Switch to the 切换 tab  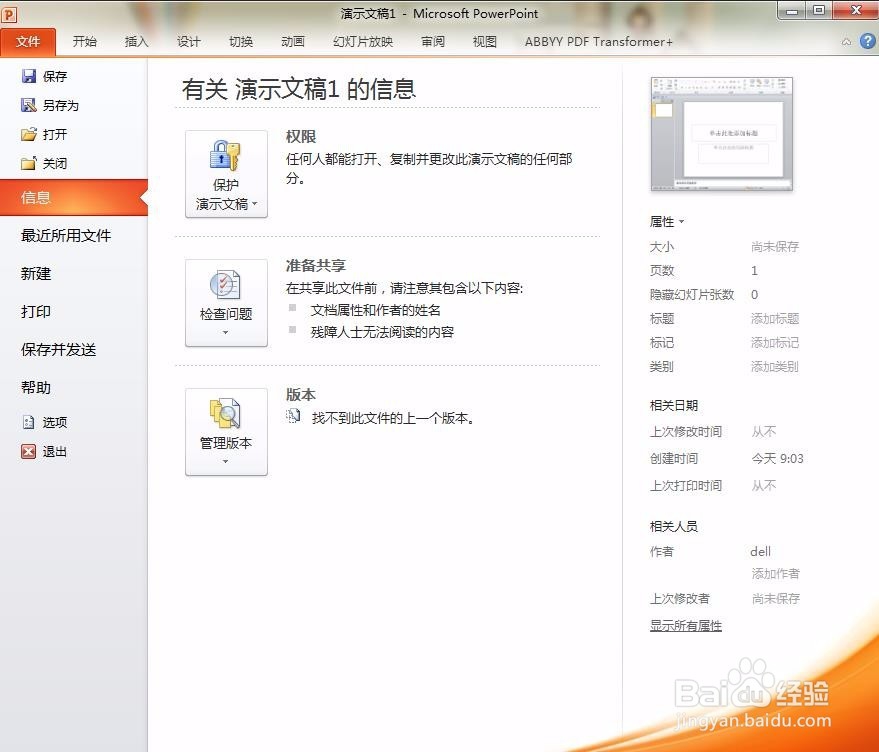click(240, 41)
